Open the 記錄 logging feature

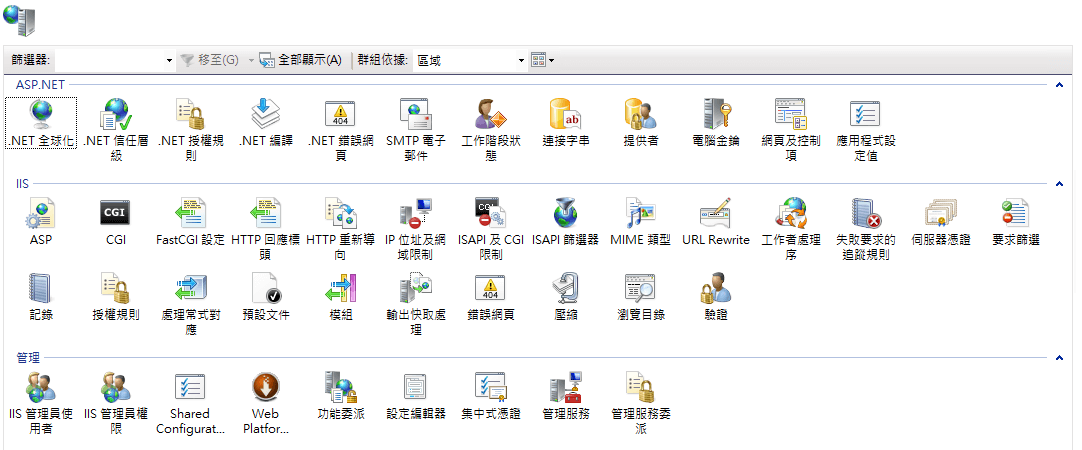pos(41,297)
